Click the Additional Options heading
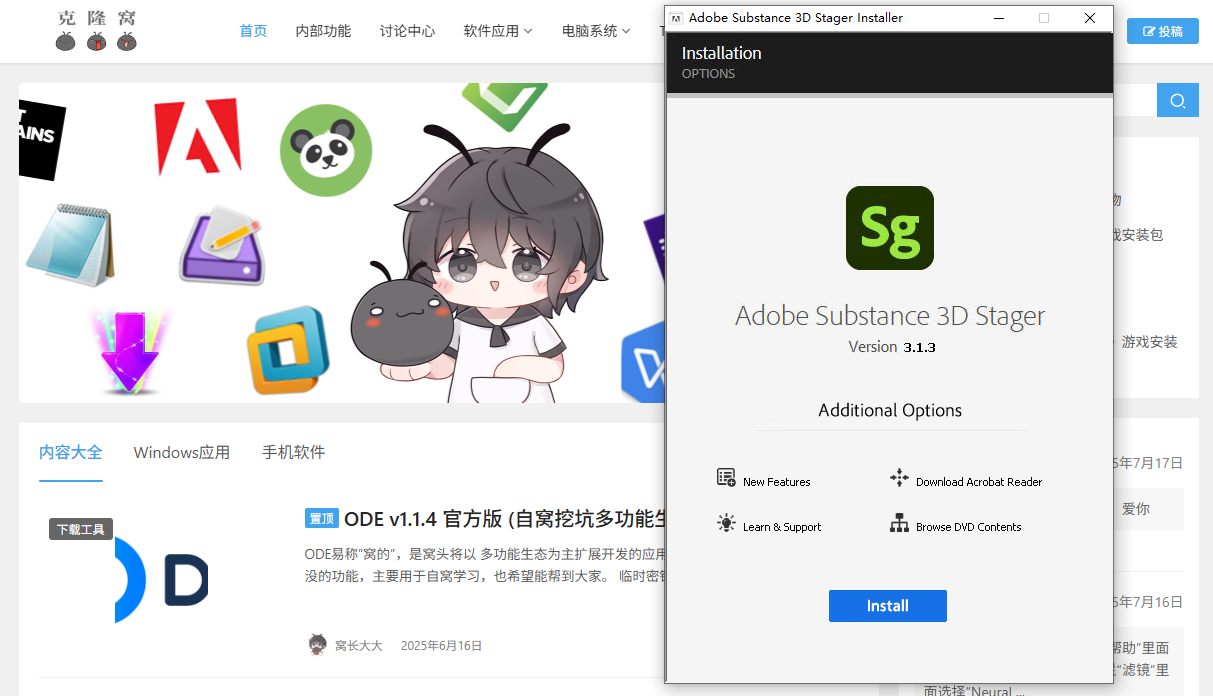The height and width of the screenshot is (696, 1213). pos(890,410)
